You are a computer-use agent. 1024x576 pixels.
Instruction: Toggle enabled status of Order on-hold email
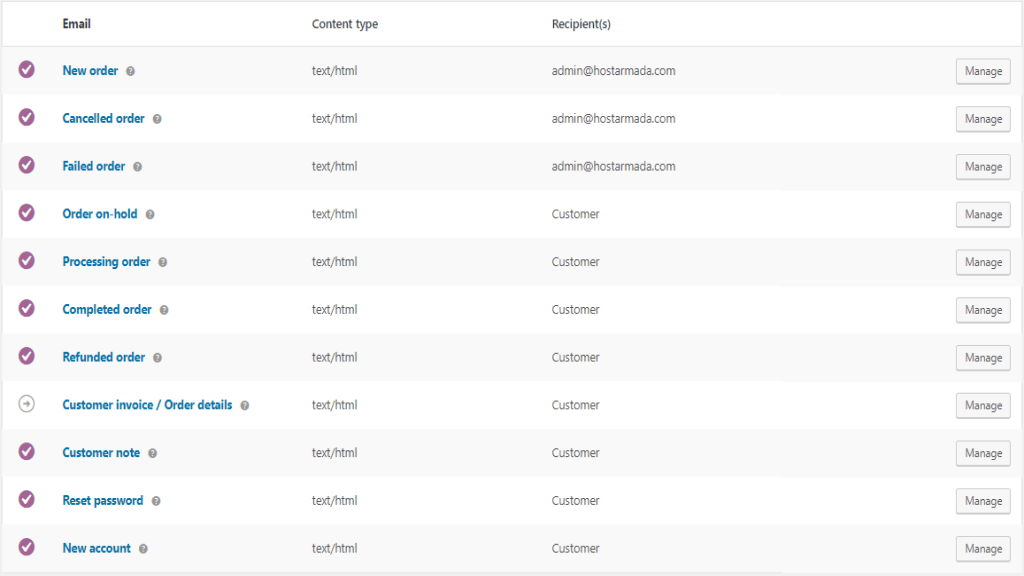[x=27, y=213]
